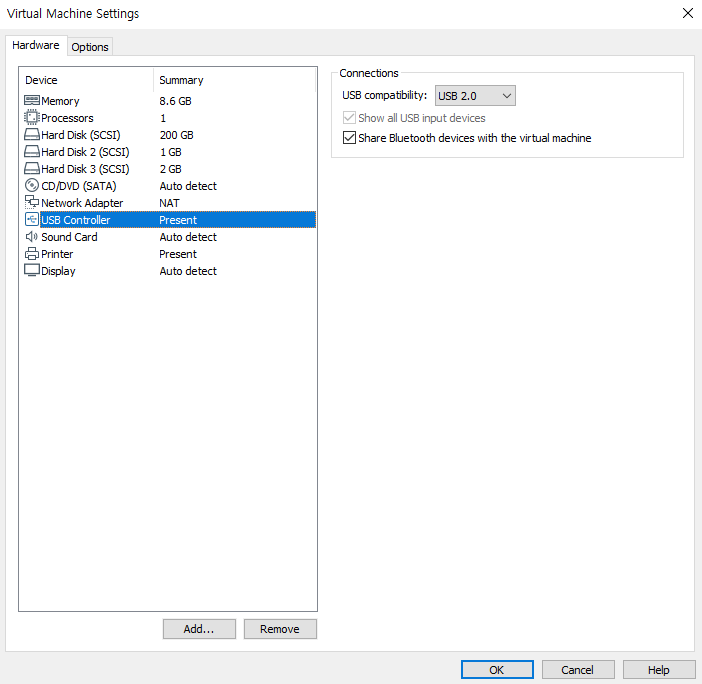Click the CD/DVD (SATA) disc icon
702x684 pixels.
tap(32, 185)
